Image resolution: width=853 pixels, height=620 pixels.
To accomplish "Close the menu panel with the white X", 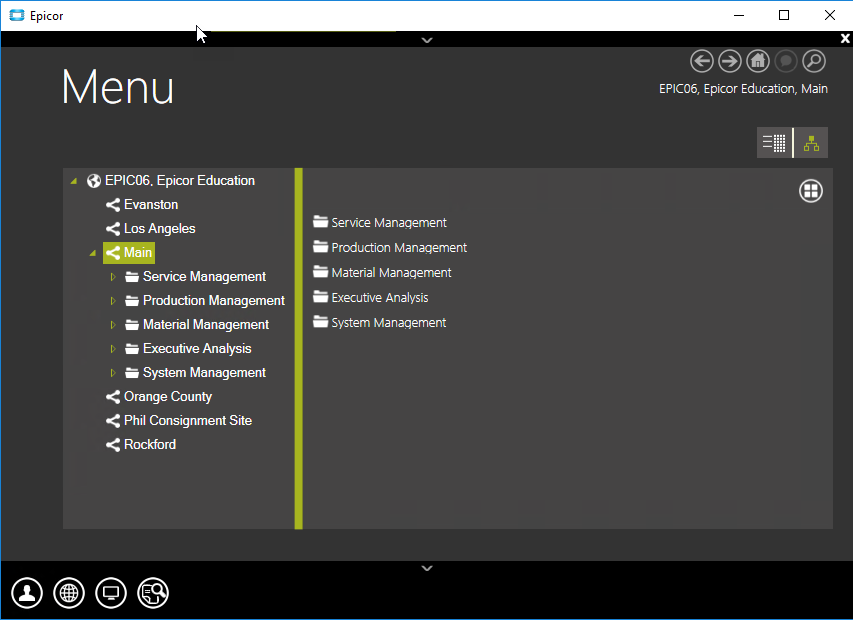I will 845,39.
